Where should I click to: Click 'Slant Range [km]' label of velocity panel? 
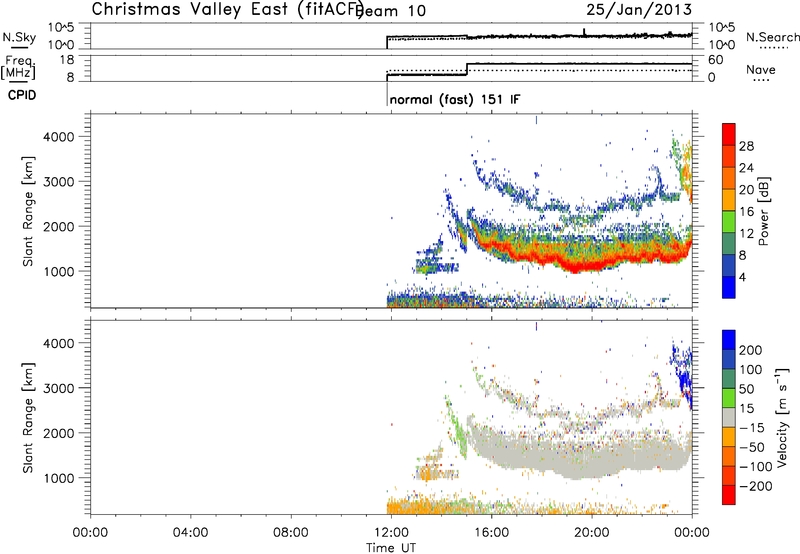(28, 418)
